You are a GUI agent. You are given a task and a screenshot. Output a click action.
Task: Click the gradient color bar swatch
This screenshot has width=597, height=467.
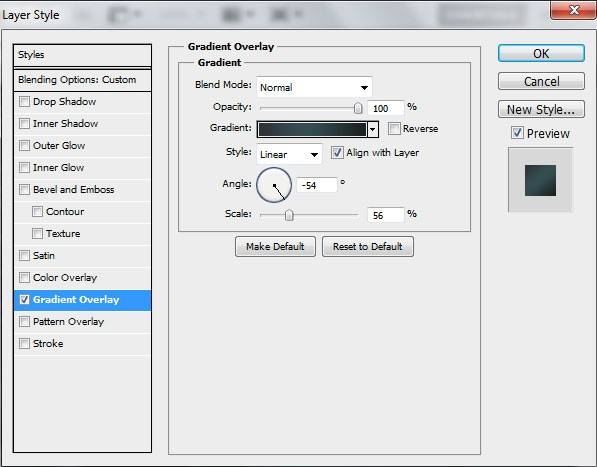click(x=312, y=129)
